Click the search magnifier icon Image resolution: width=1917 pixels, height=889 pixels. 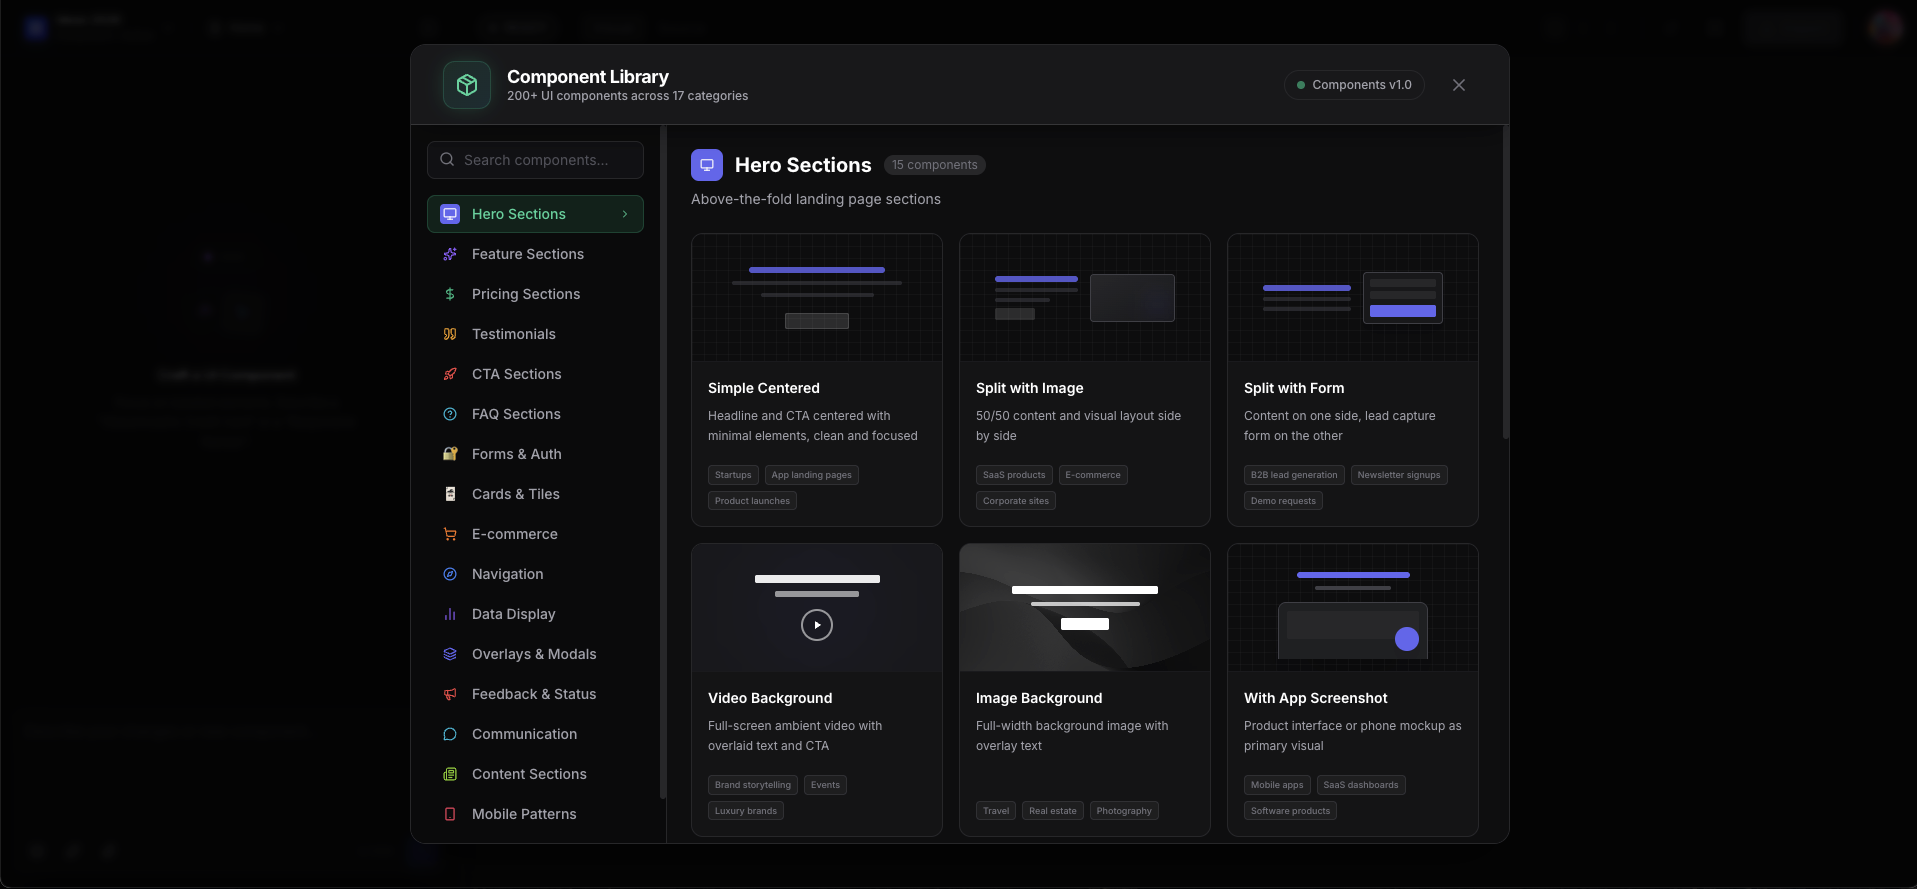[447, 160]
